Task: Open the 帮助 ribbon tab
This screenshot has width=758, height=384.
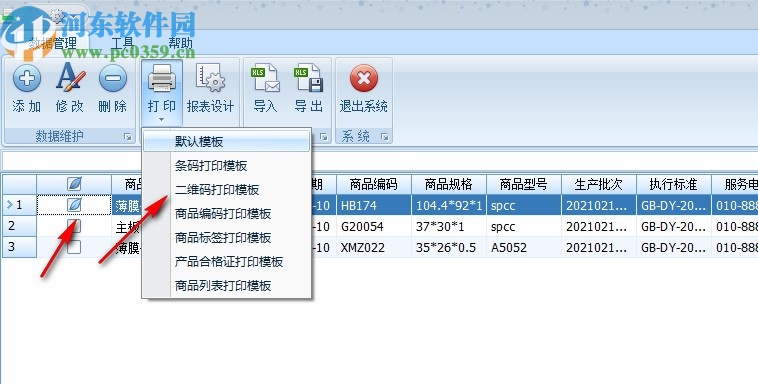Action: (x=181, y=44)
